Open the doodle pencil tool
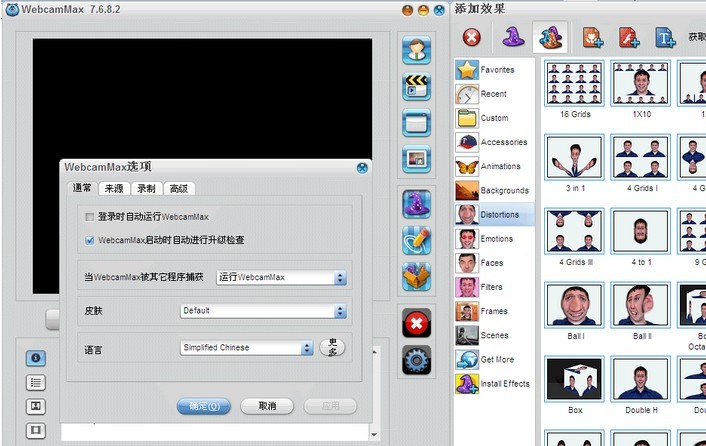Screen dimensions: 706x446 click(416, 240)
